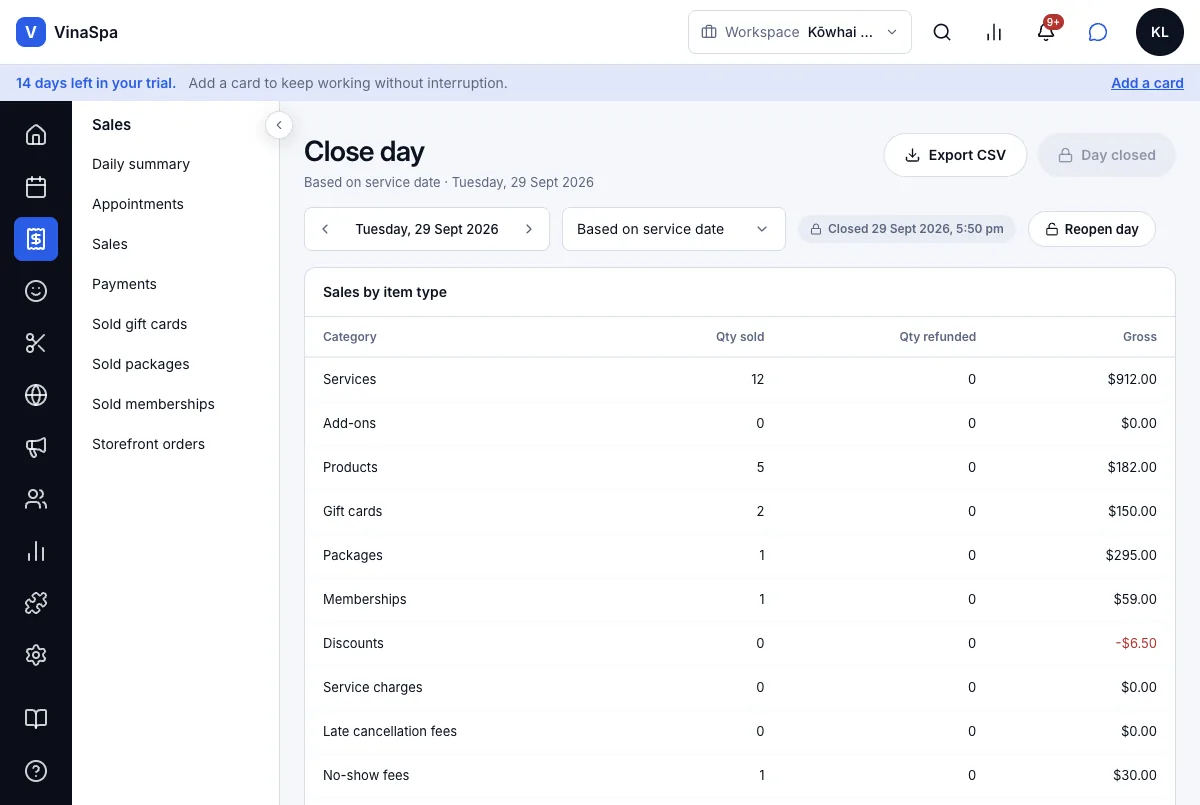Open the Add-ons puzzle piece icon
This screenshot has width=1200, height=805.
pyautogui.click(x=36, y=603)
